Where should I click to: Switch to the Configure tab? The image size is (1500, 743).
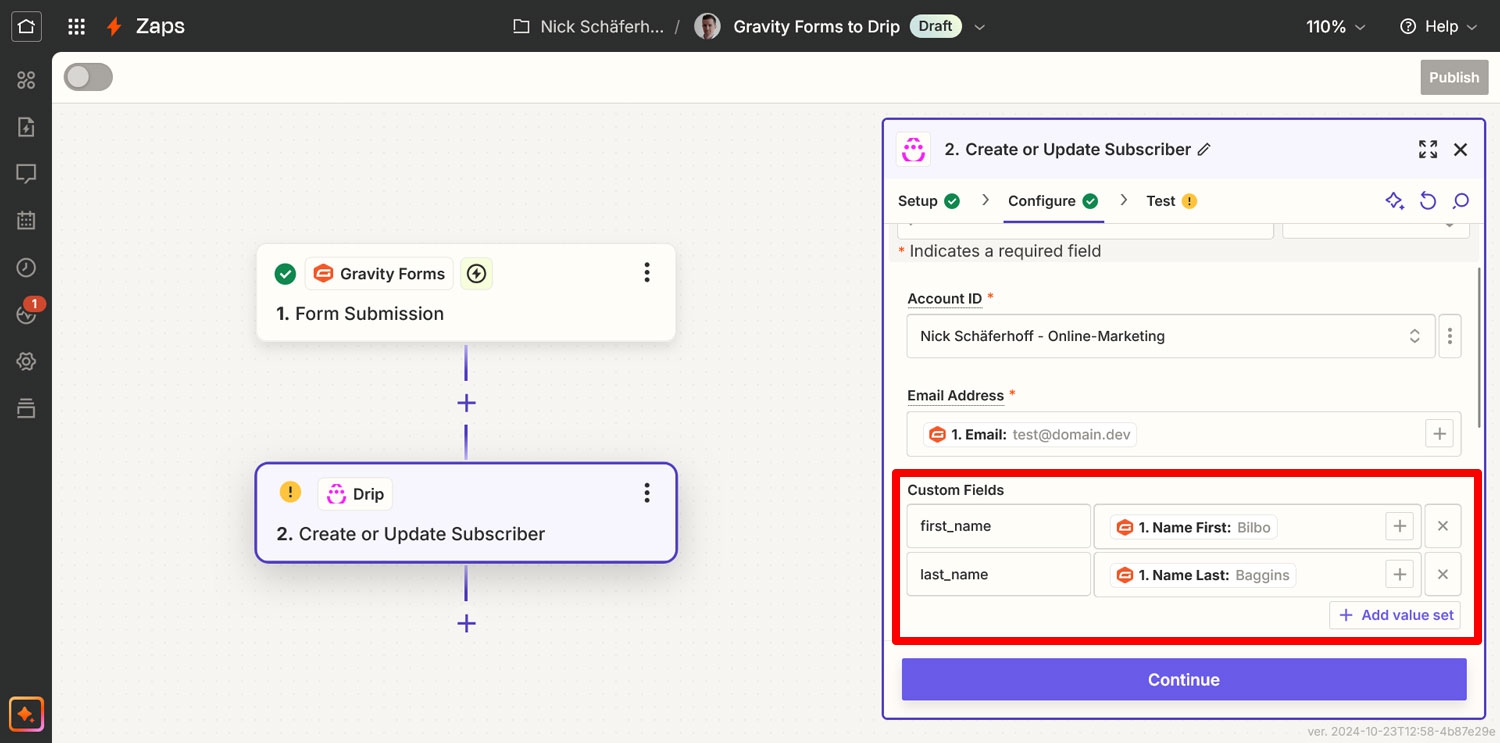pos(1053,201)
